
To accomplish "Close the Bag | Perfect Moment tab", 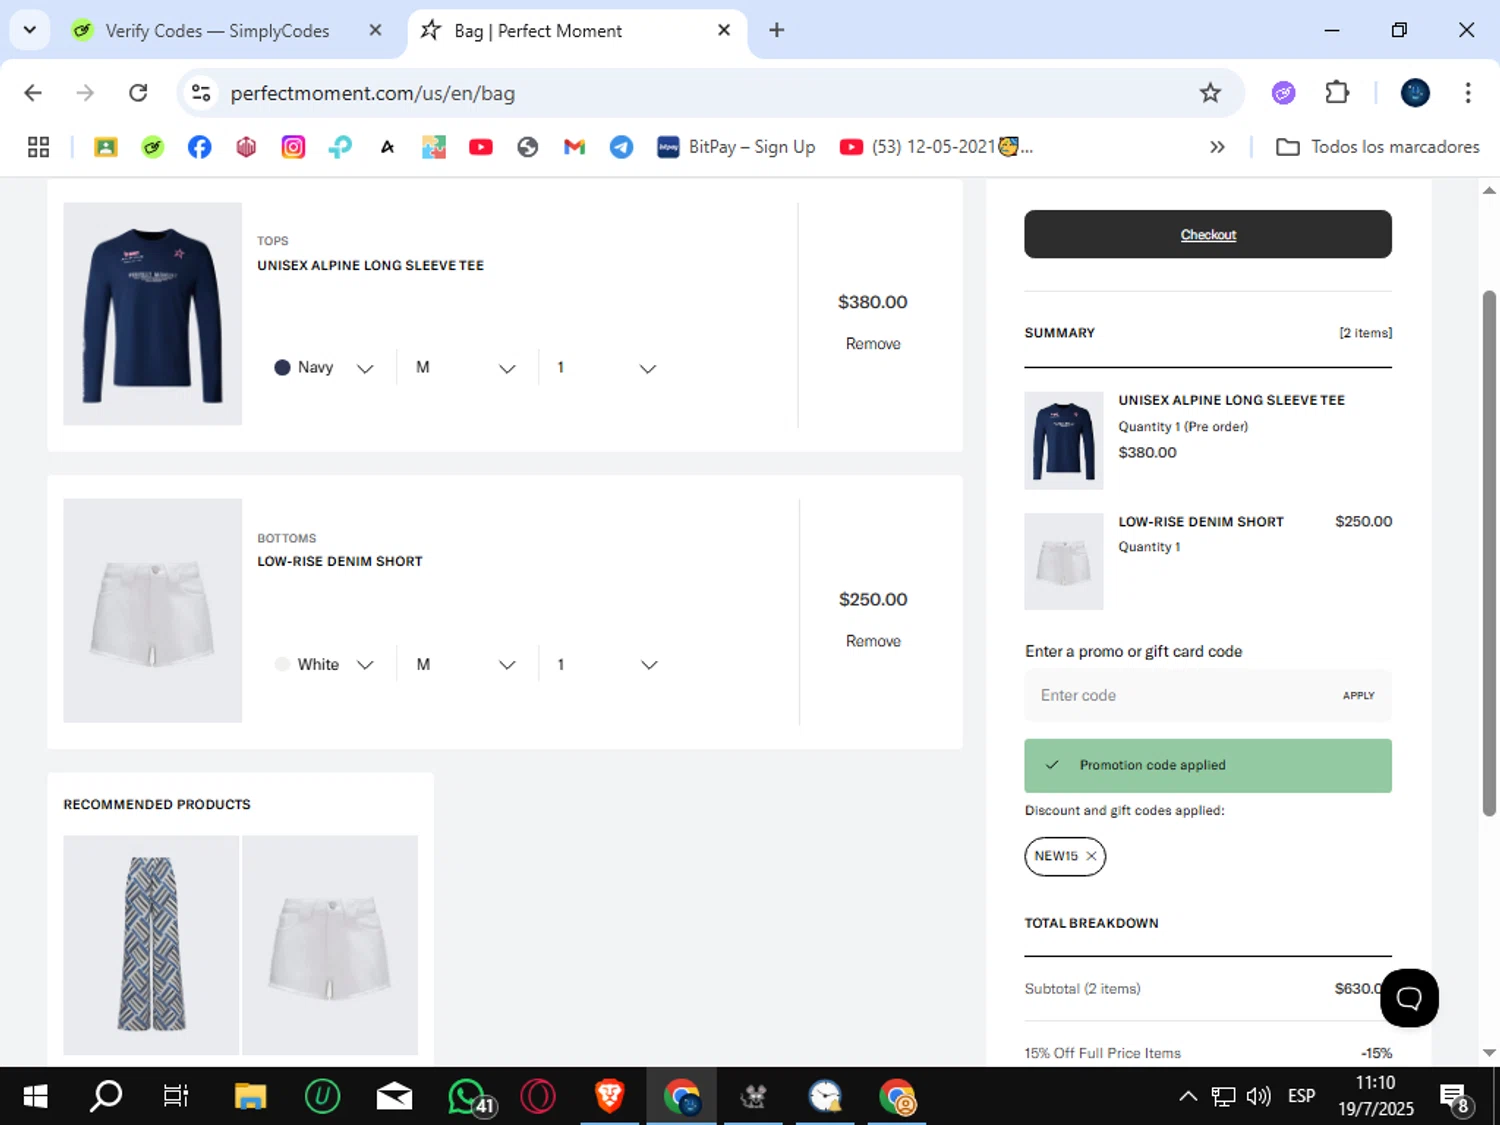I will (x=724, y=31).
